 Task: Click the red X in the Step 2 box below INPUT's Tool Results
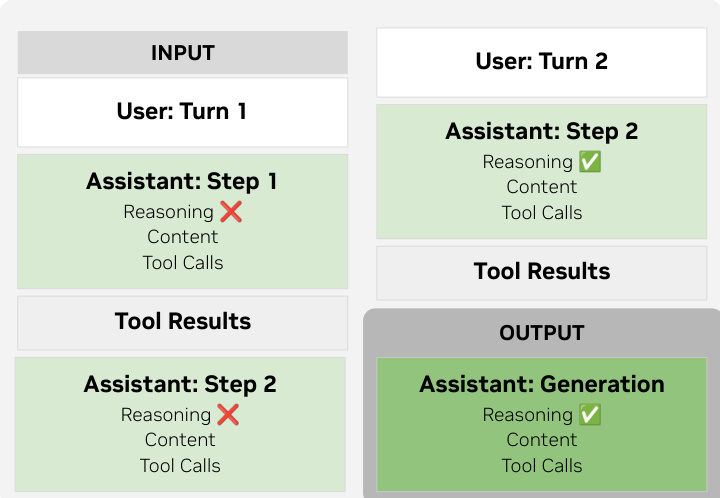pos(228,415)
